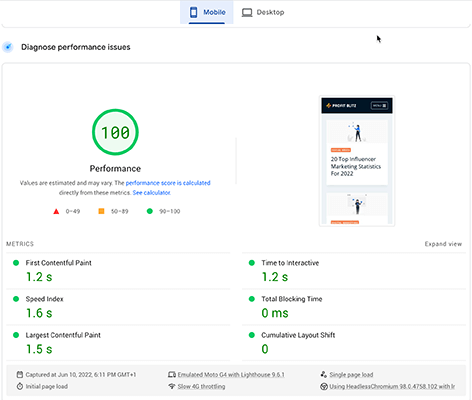
Task: Click the calendar icon beside Captured at
Action: [20, 375]
